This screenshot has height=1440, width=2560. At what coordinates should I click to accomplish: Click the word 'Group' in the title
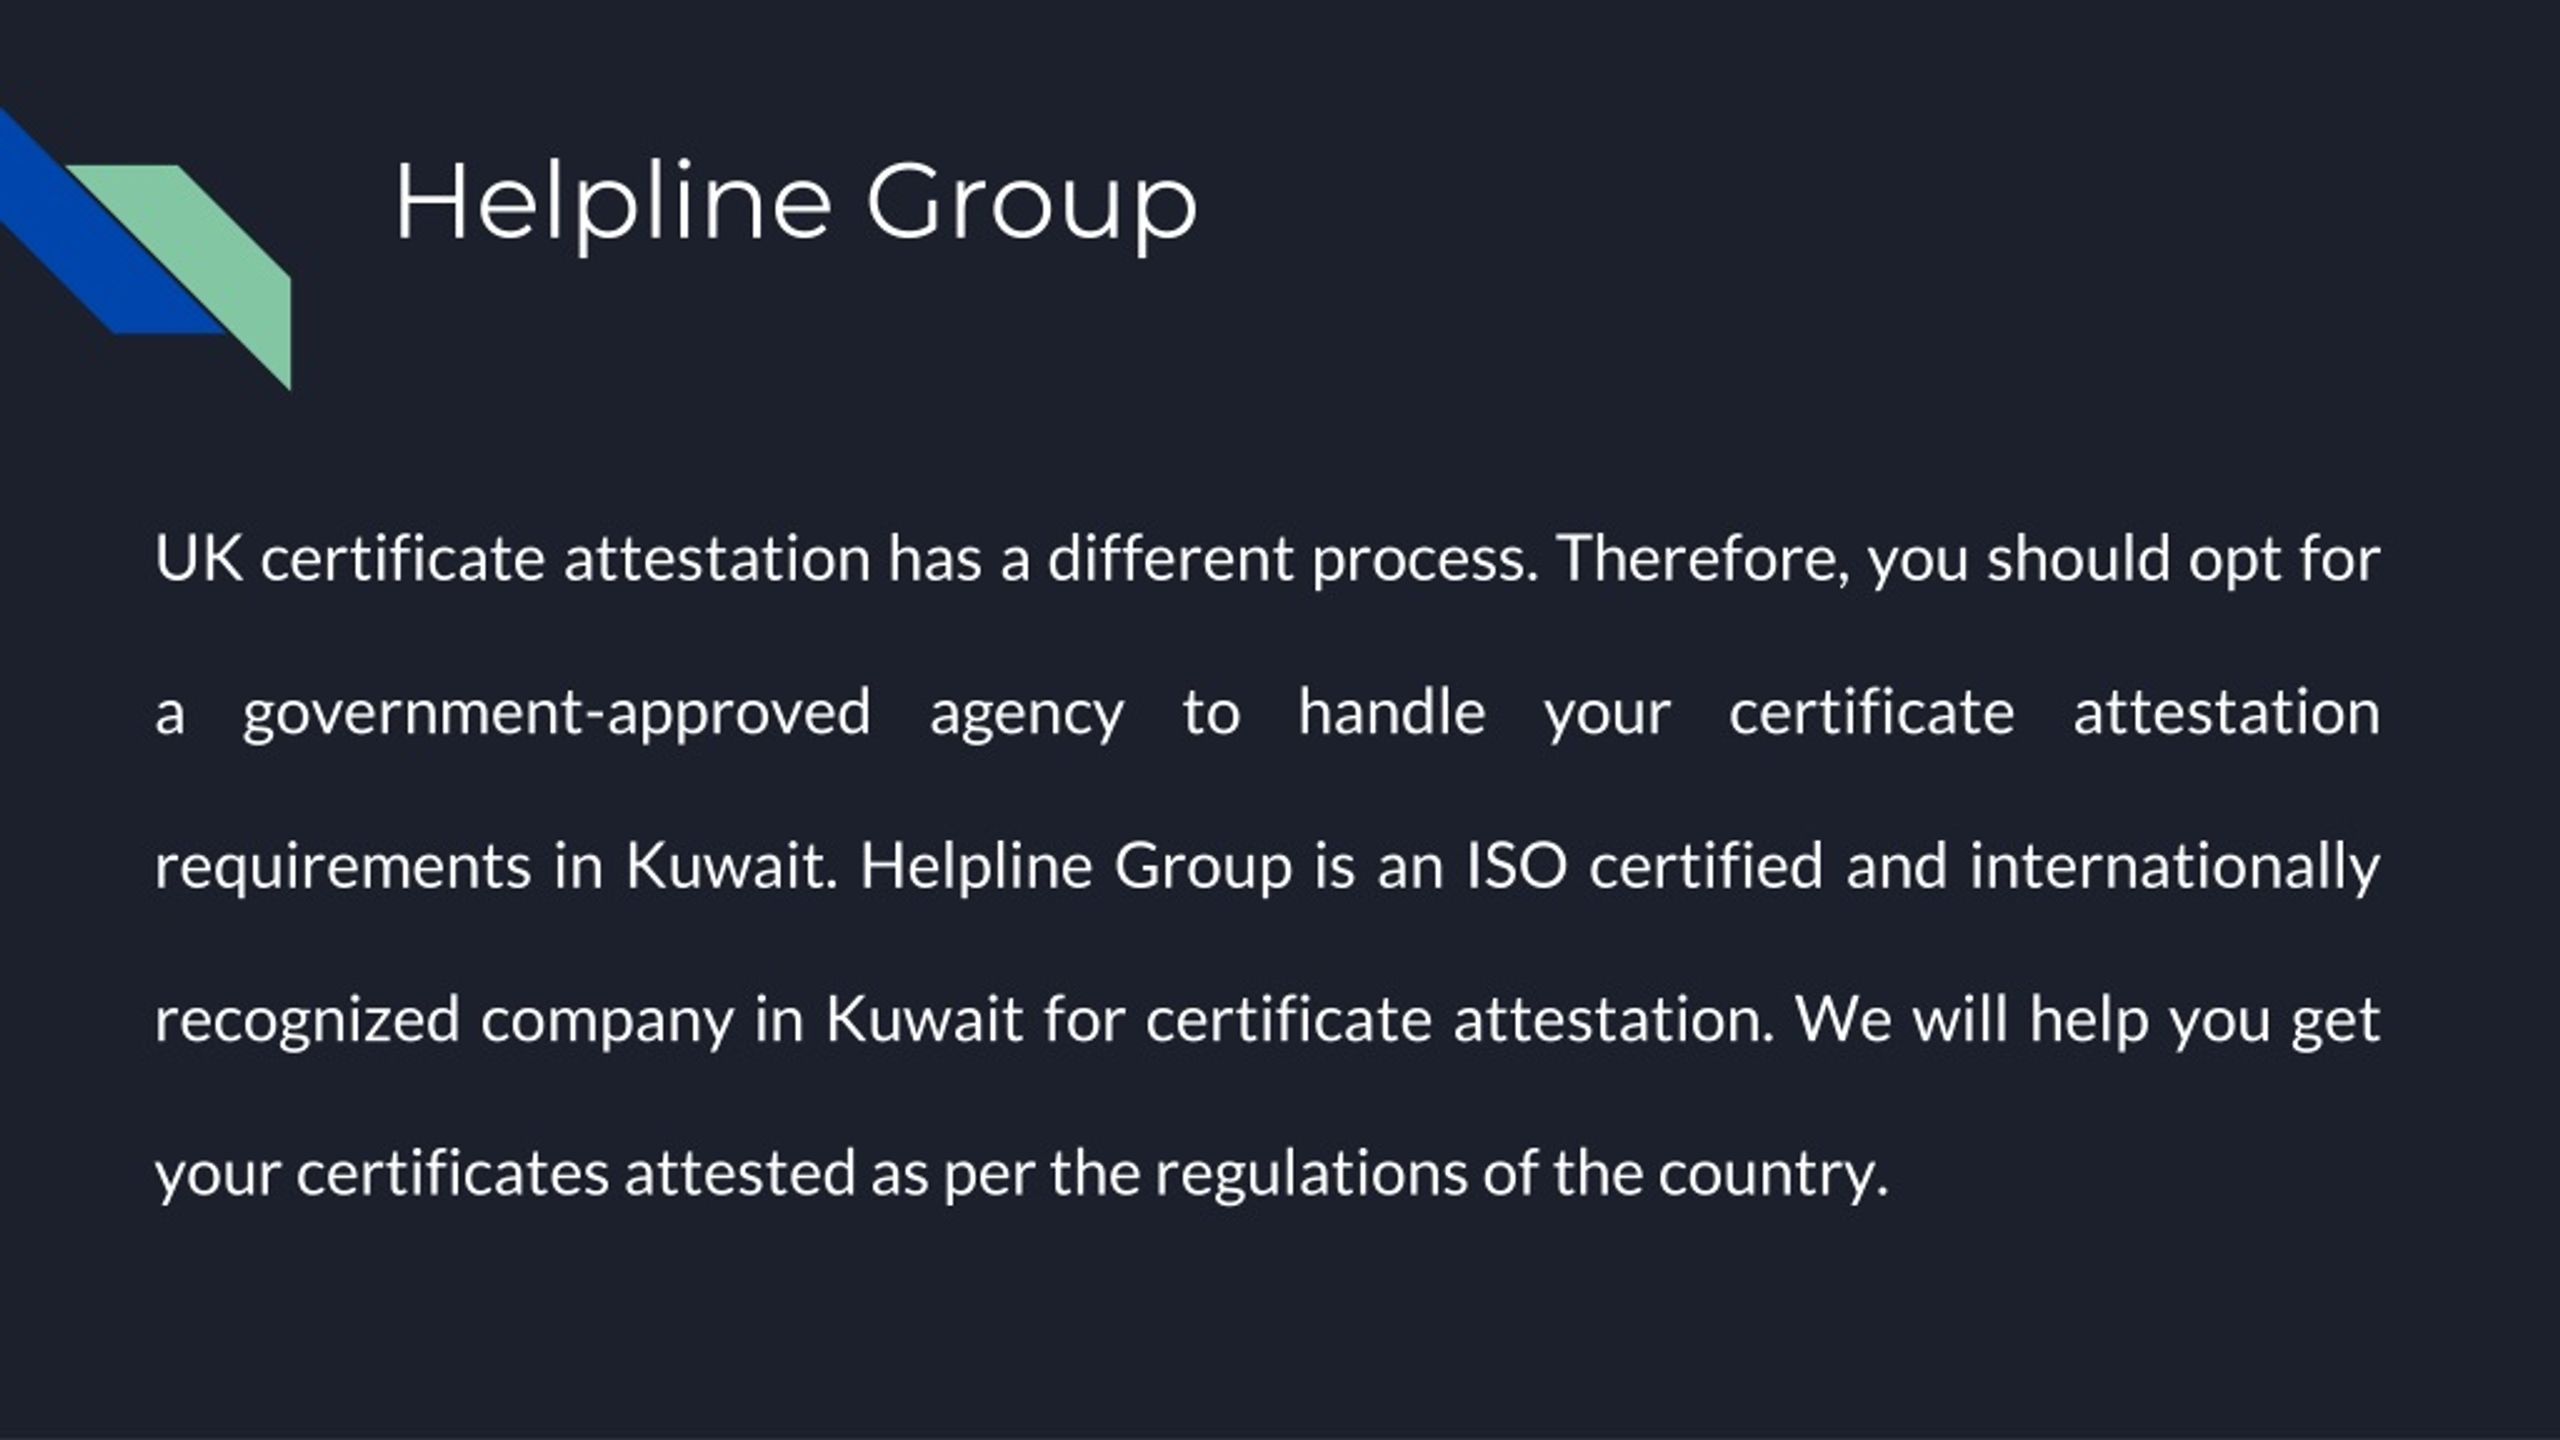[x=1032, y=206]
